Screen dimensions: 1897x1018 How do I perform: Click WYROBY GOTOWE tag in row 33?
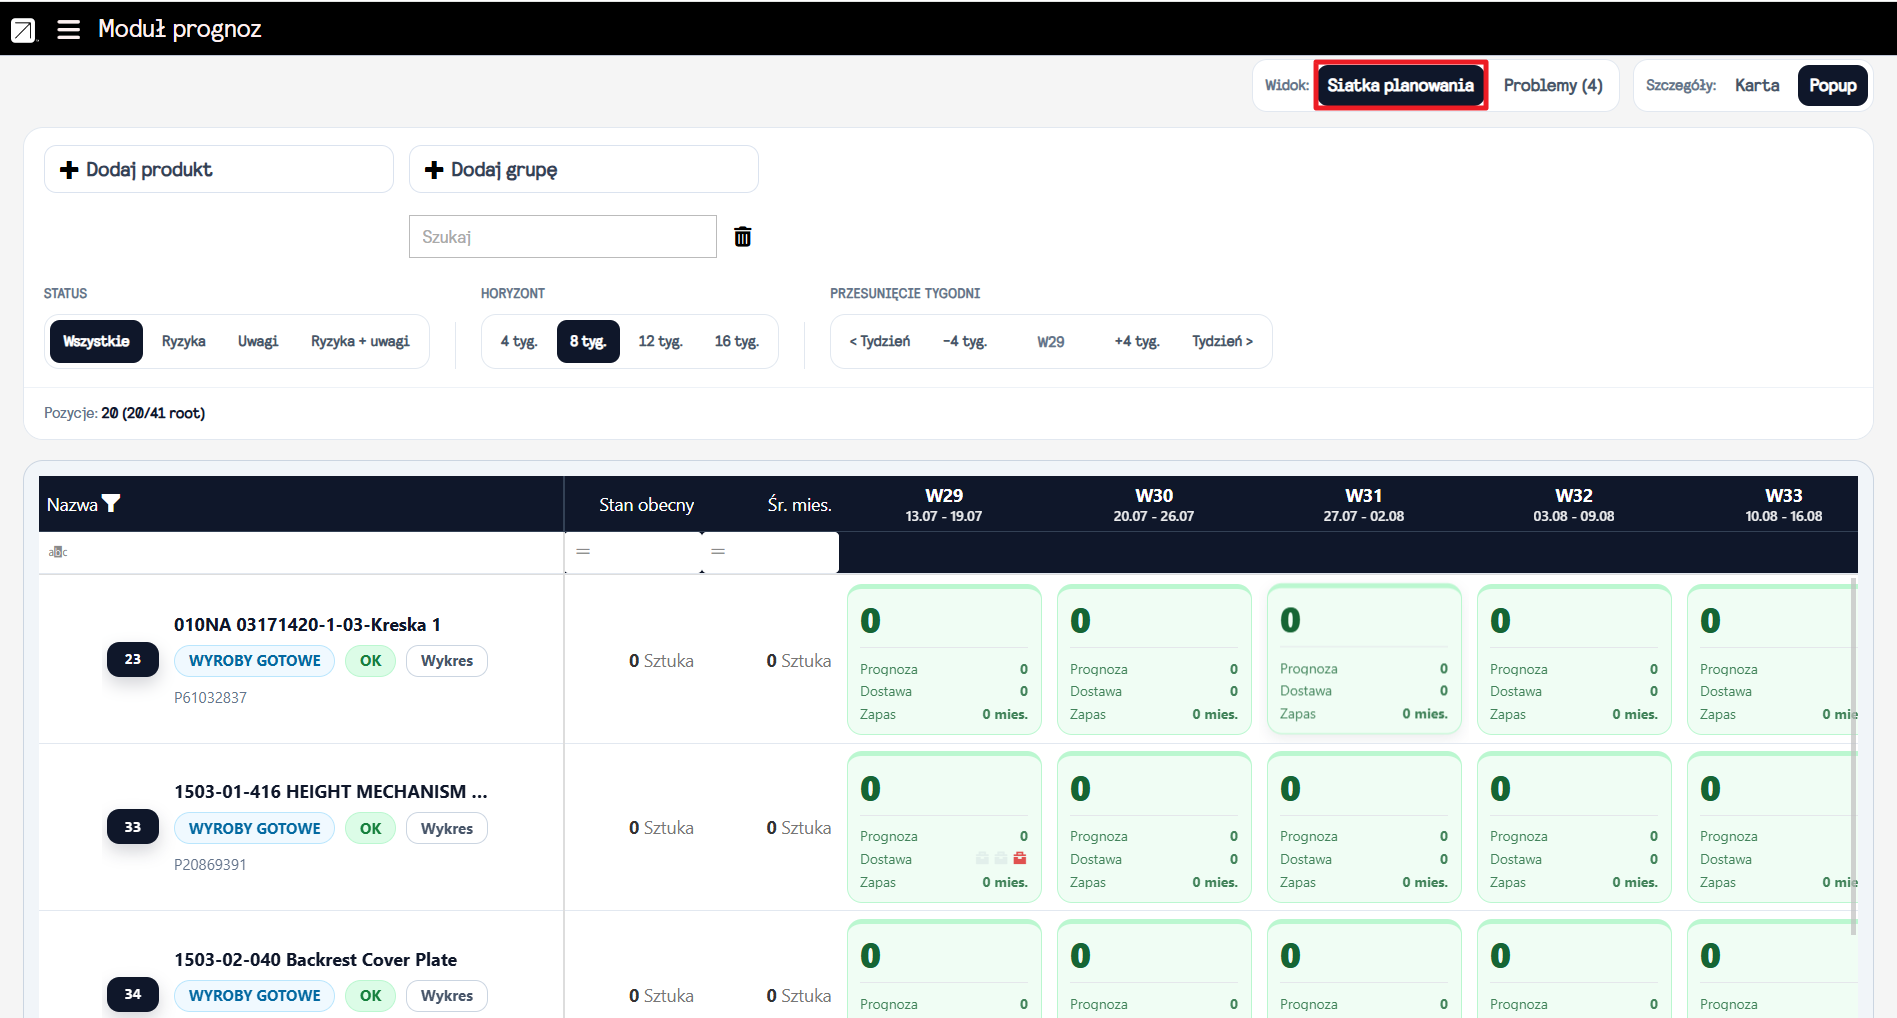pyautogui.click(x=255, y=828)
